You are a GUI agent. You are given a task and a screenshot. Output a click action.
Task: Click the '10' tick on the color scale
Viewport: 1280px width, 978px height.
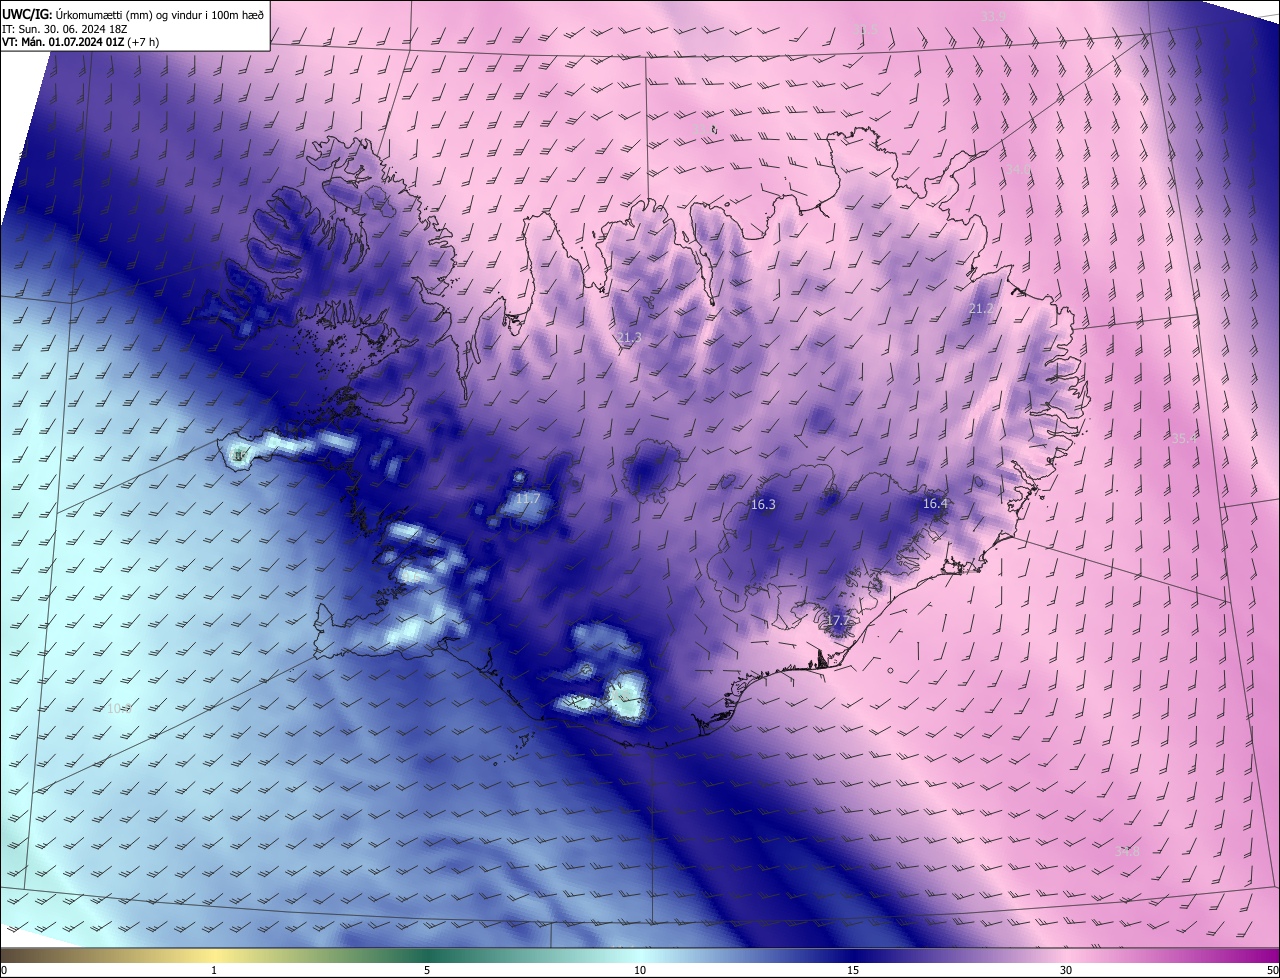640,970
